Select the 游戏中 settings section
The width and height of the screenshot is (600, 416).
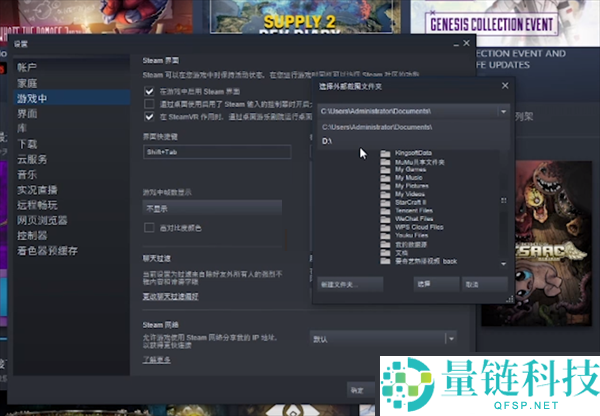tap(71, 98)
